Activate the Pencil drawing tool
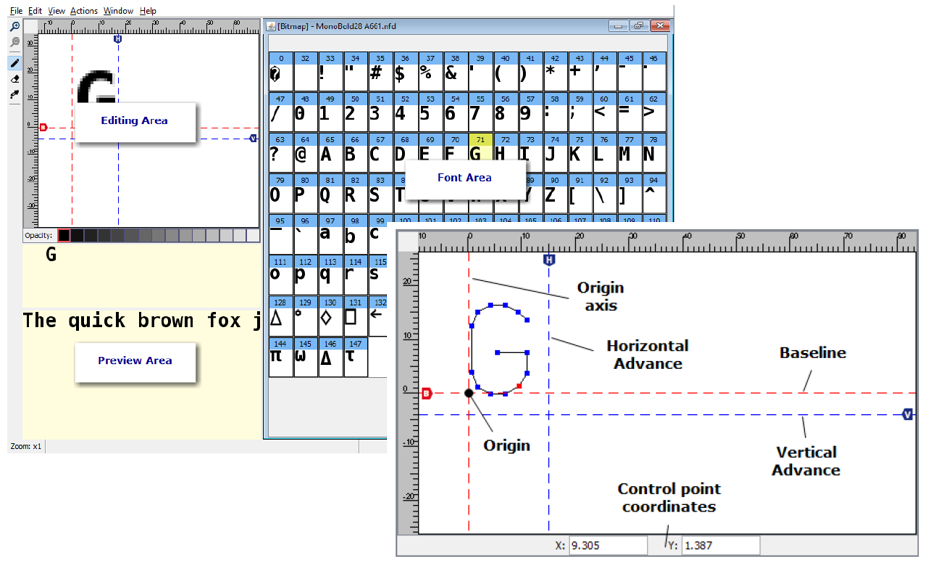926x564 pixels. coord(15,62)
